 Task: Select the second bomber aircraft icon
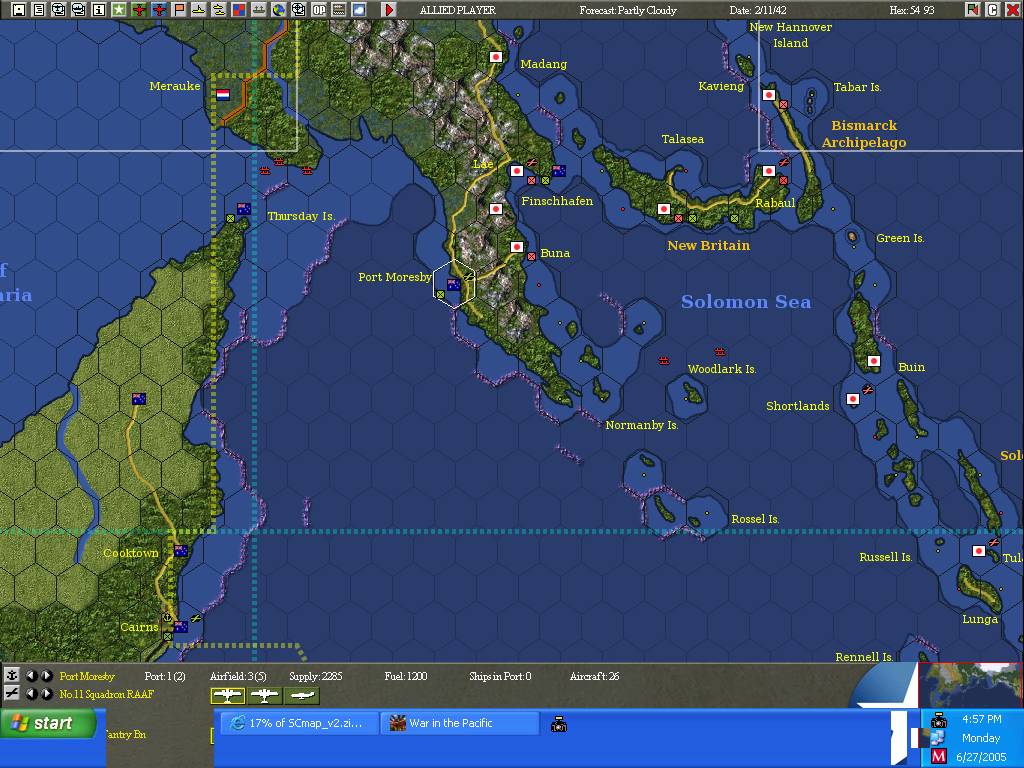264,696
